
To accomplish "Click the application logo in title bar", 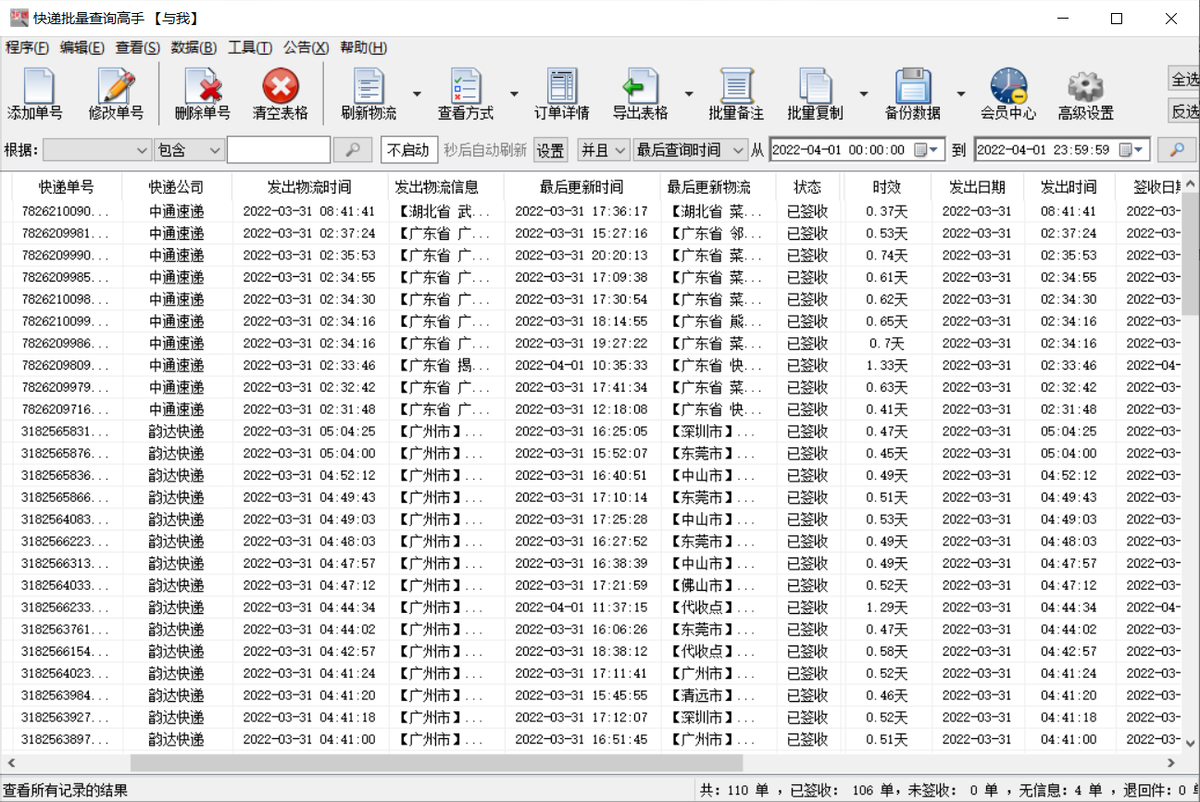I will click(18, 18).
